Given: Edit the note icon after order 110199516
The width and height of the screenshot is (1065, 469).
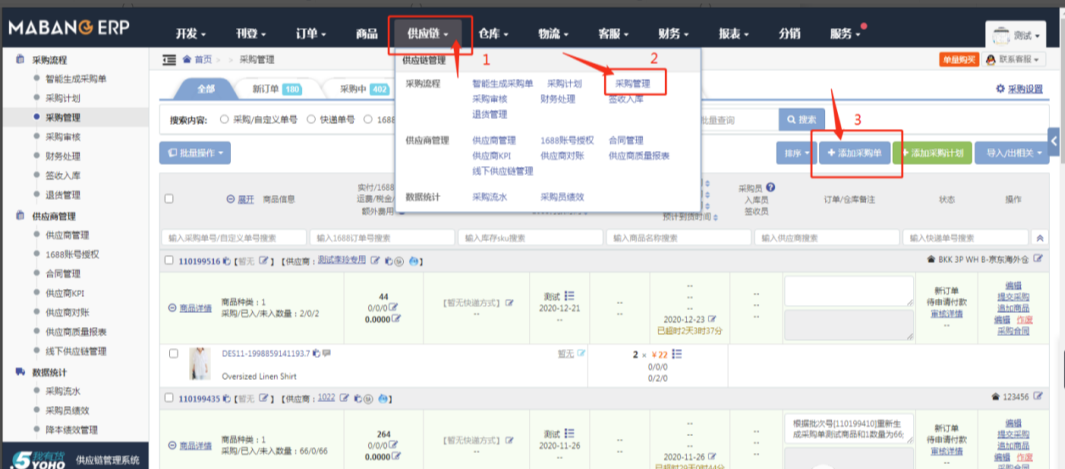Looking at the screenshot, I should click(x=264, y=261).
